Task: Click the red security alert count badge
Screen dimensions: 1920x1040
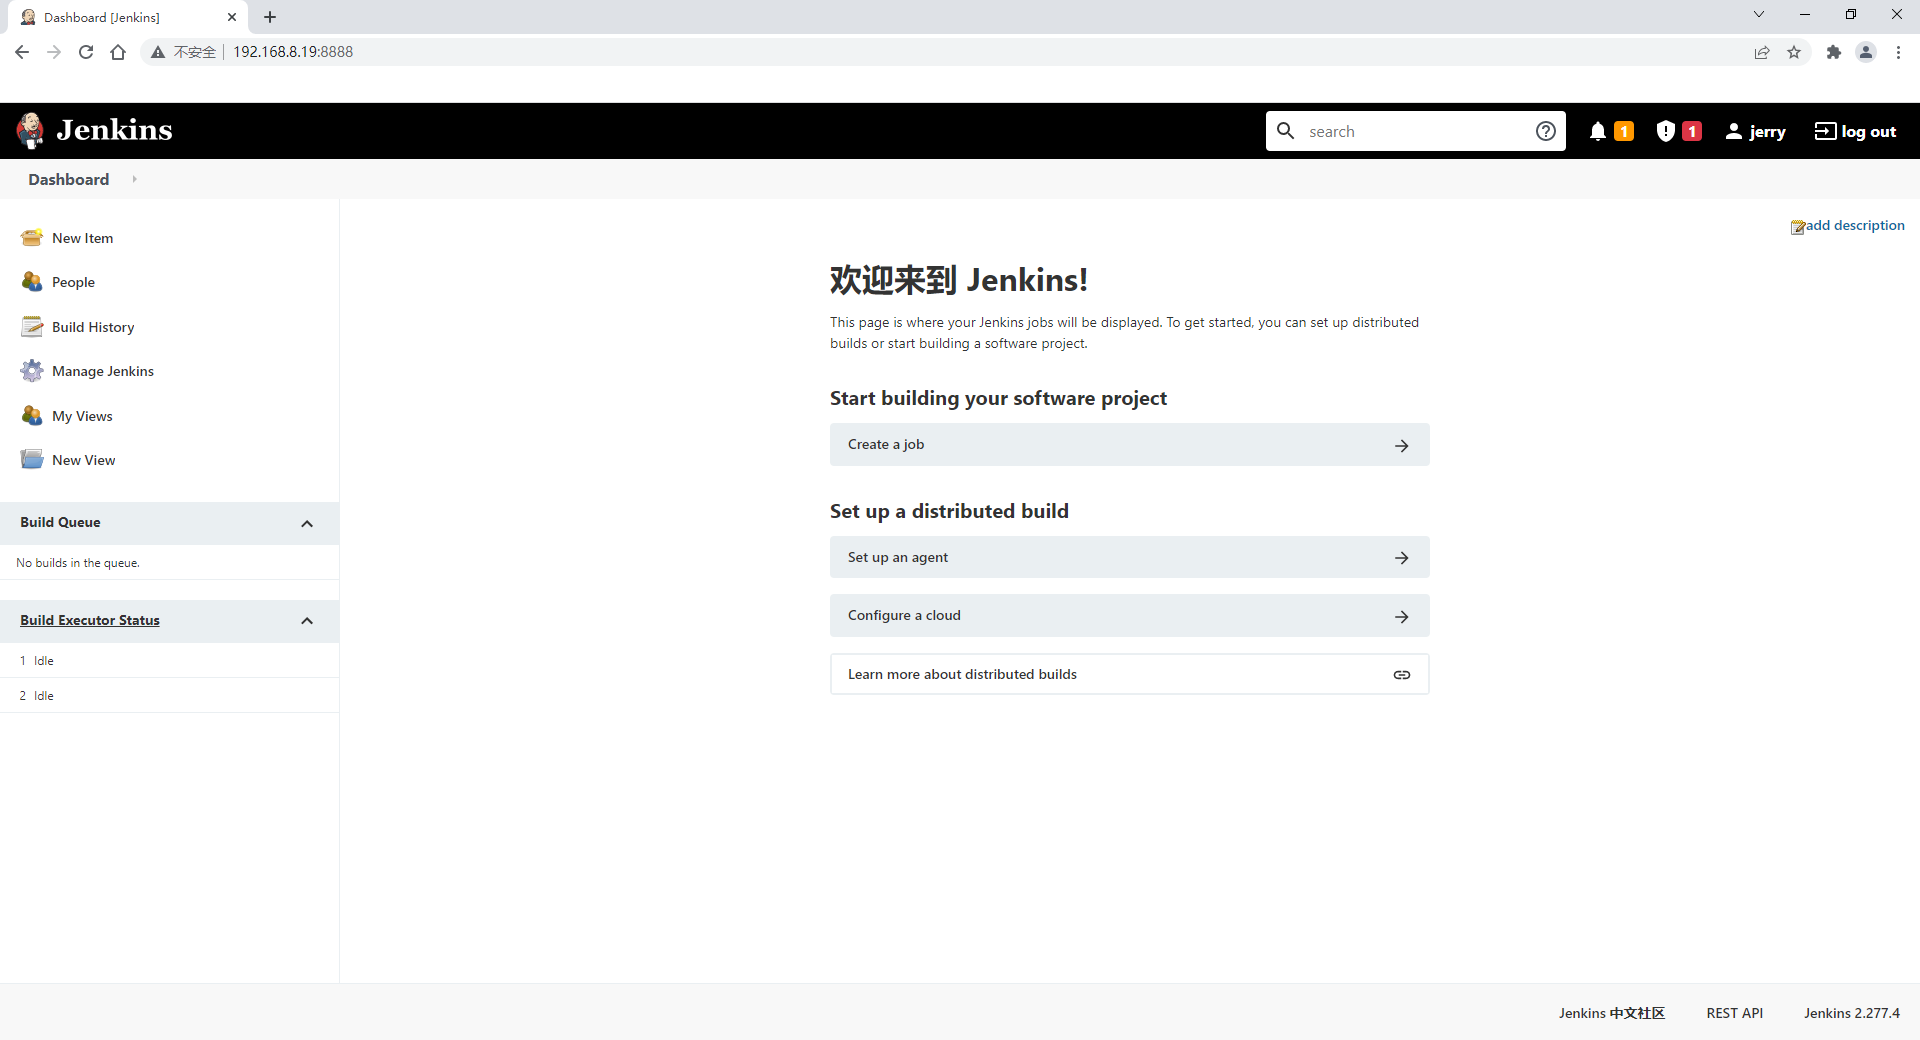Action: (1692, 131)
